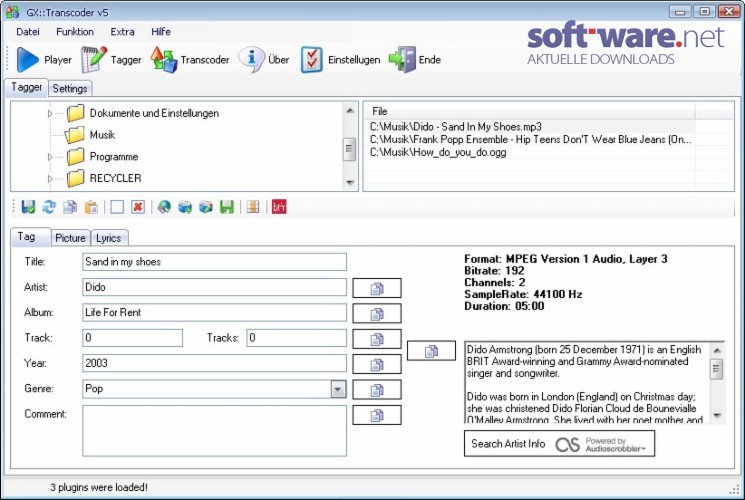Viewport: 745px width, 500px height.
Task: Switch to the Settings tab
Action: (70, 88)
